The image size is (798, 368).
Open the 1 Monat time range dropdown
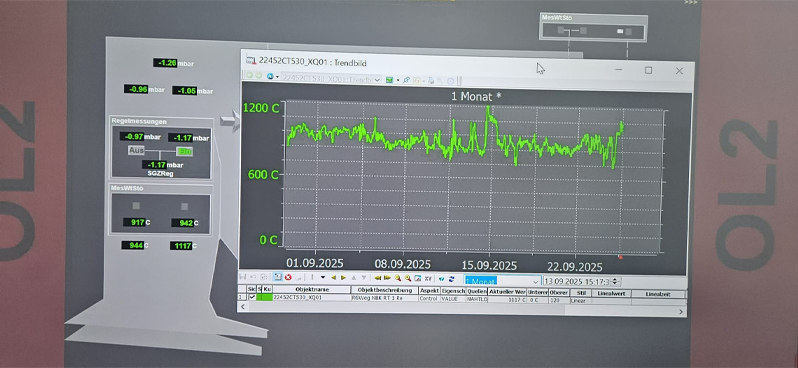[535, 281]
